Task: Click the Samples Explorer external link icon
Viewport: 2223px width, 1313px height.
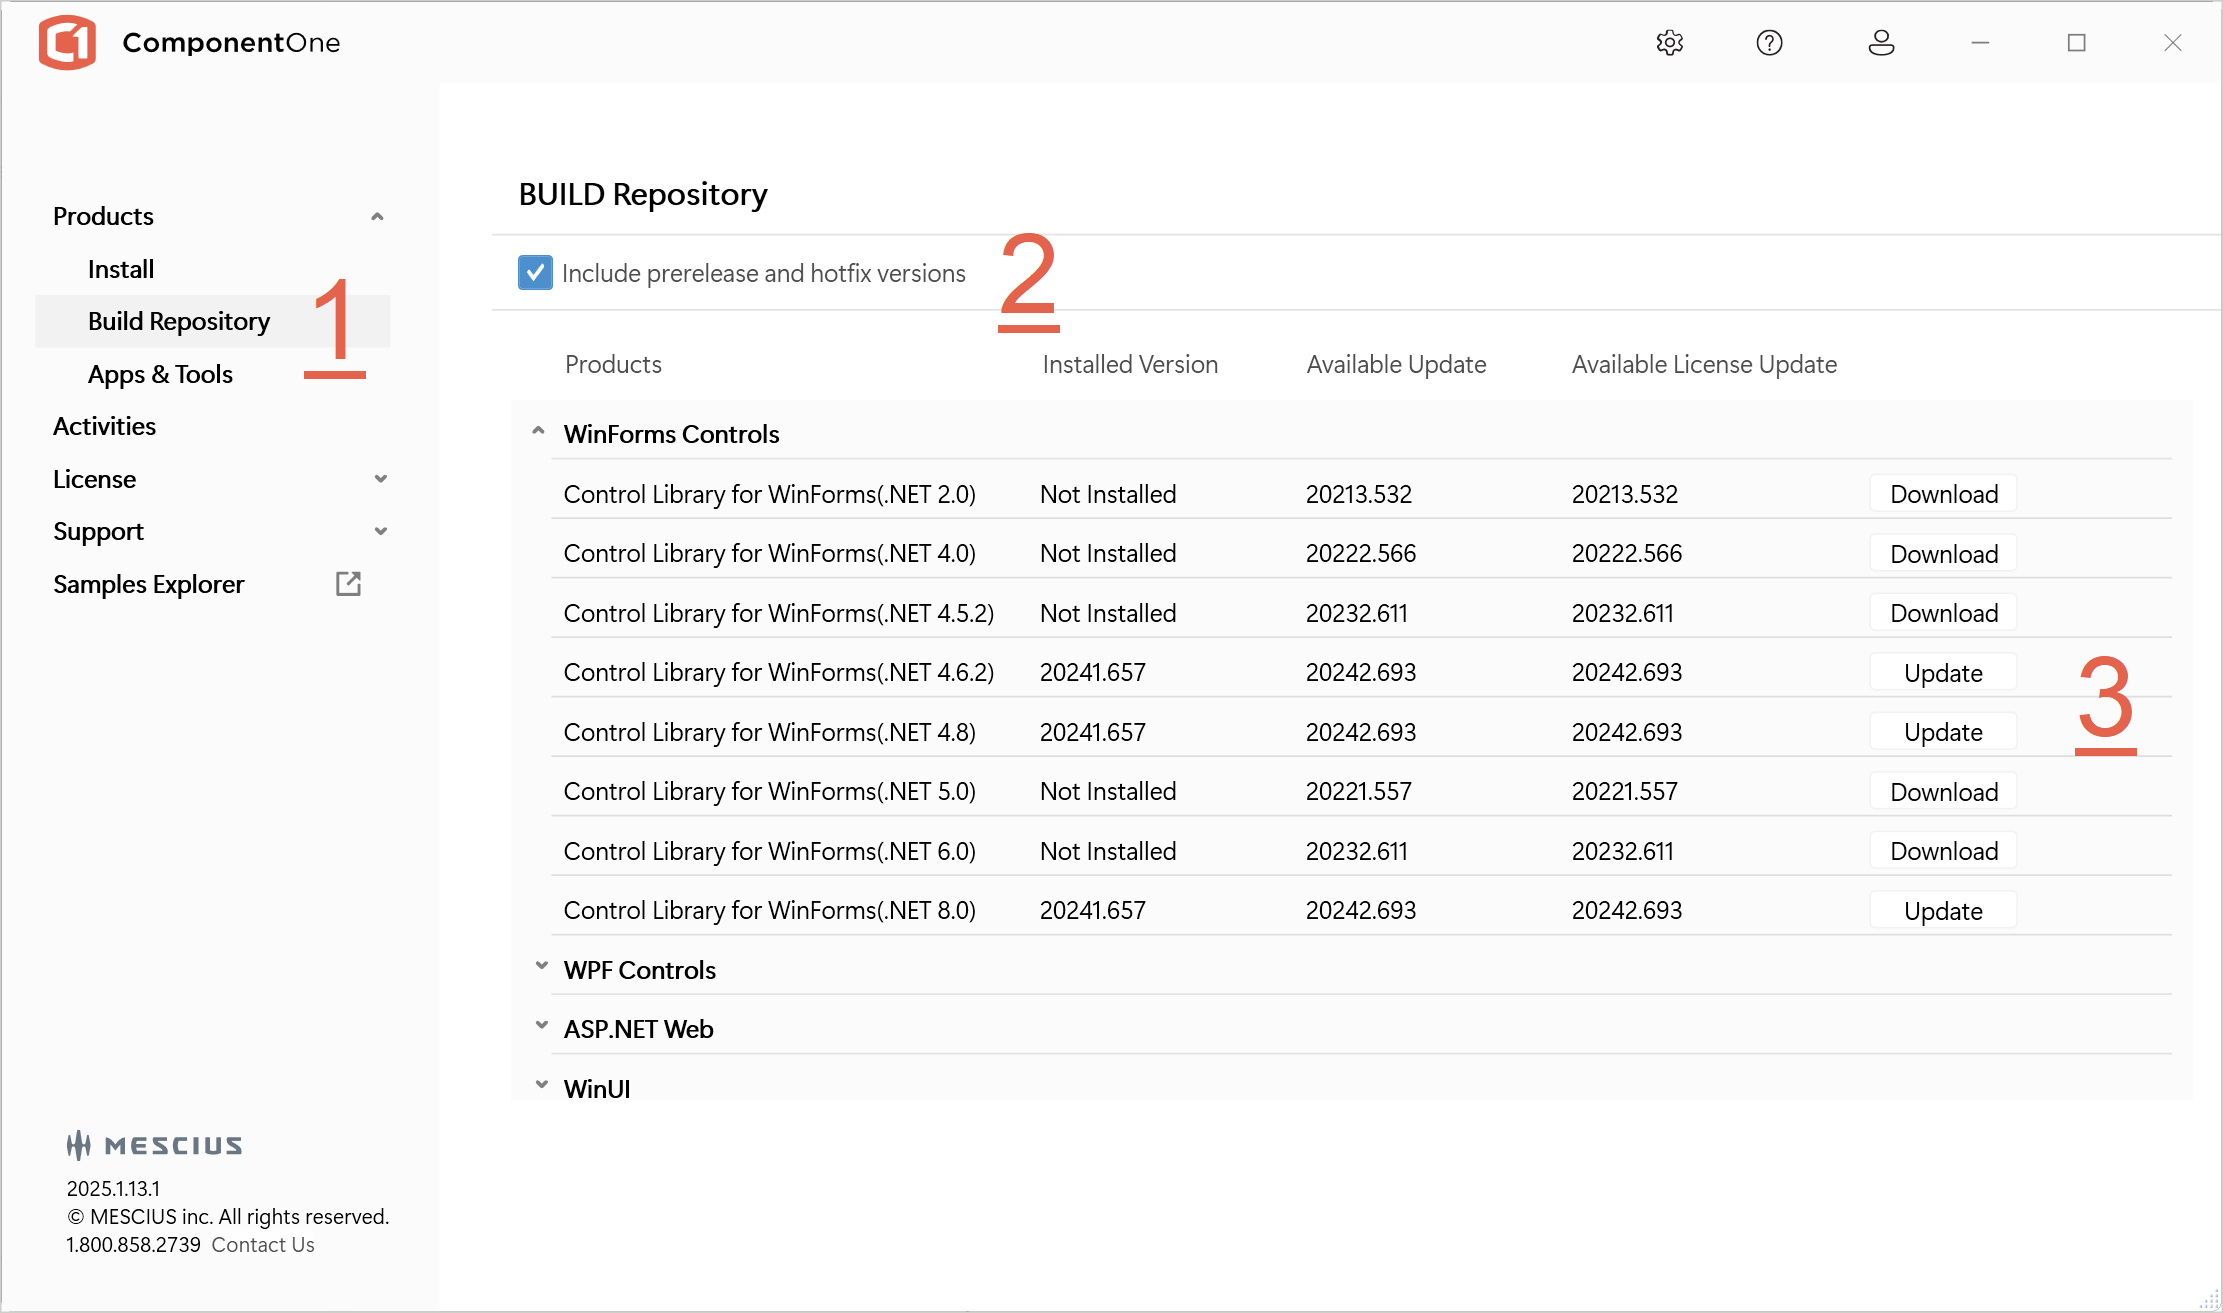Action: (x=348, y=584)
